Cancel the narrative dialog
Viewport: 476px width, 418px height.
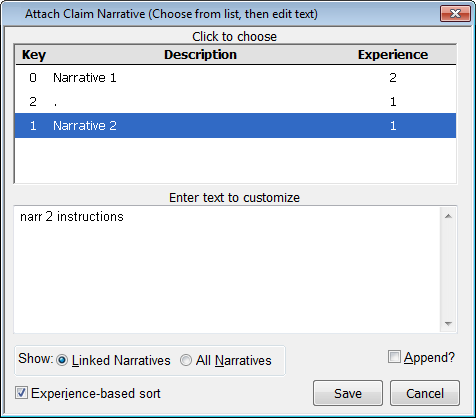(x=425, y=393)
